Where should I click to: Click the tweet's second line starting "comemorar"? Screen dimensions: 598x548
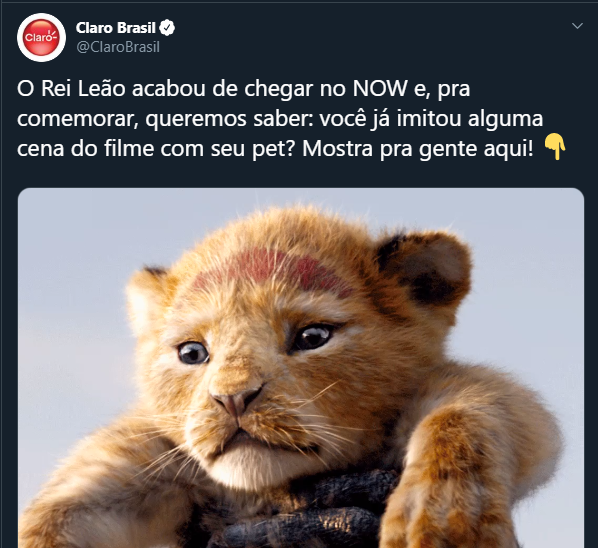tap(280, 119)
